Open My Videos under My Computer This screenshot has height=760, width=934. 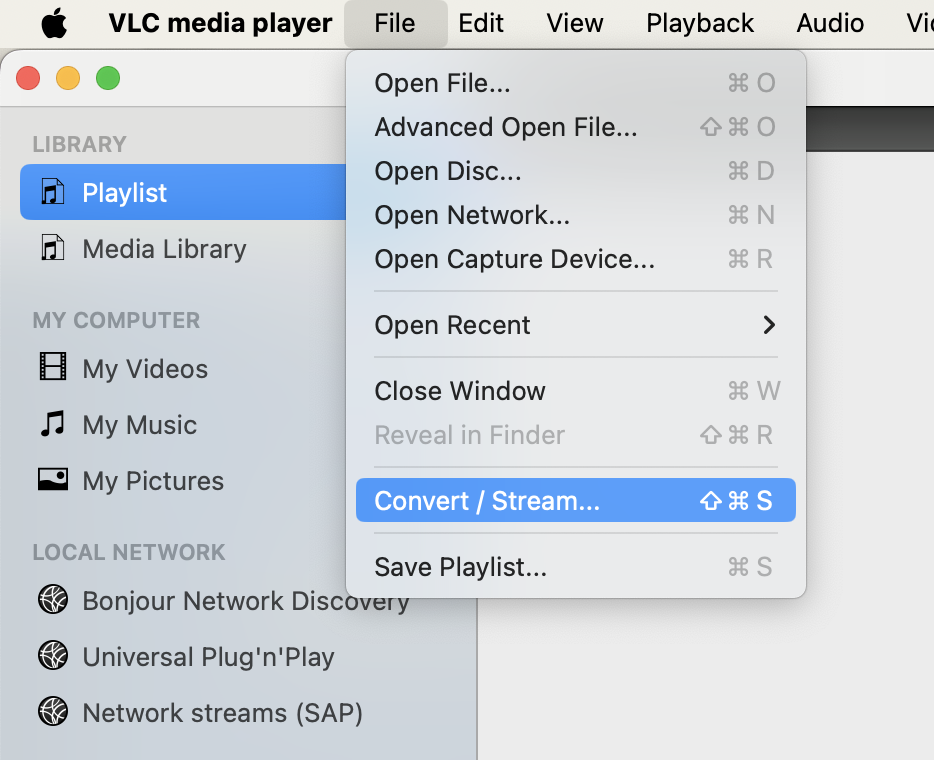[142, 369]
